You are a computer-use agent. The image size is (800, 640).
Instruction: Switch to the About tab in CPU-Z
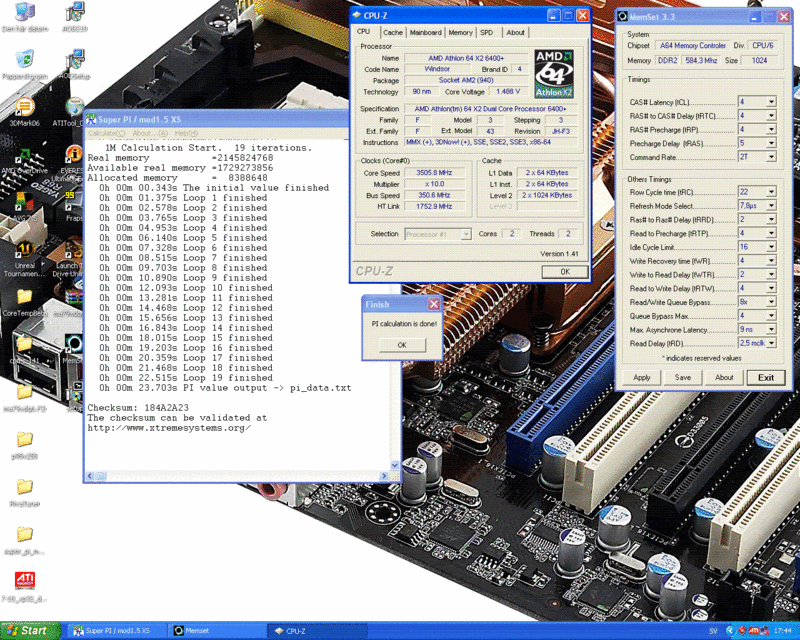coord(515,32)
